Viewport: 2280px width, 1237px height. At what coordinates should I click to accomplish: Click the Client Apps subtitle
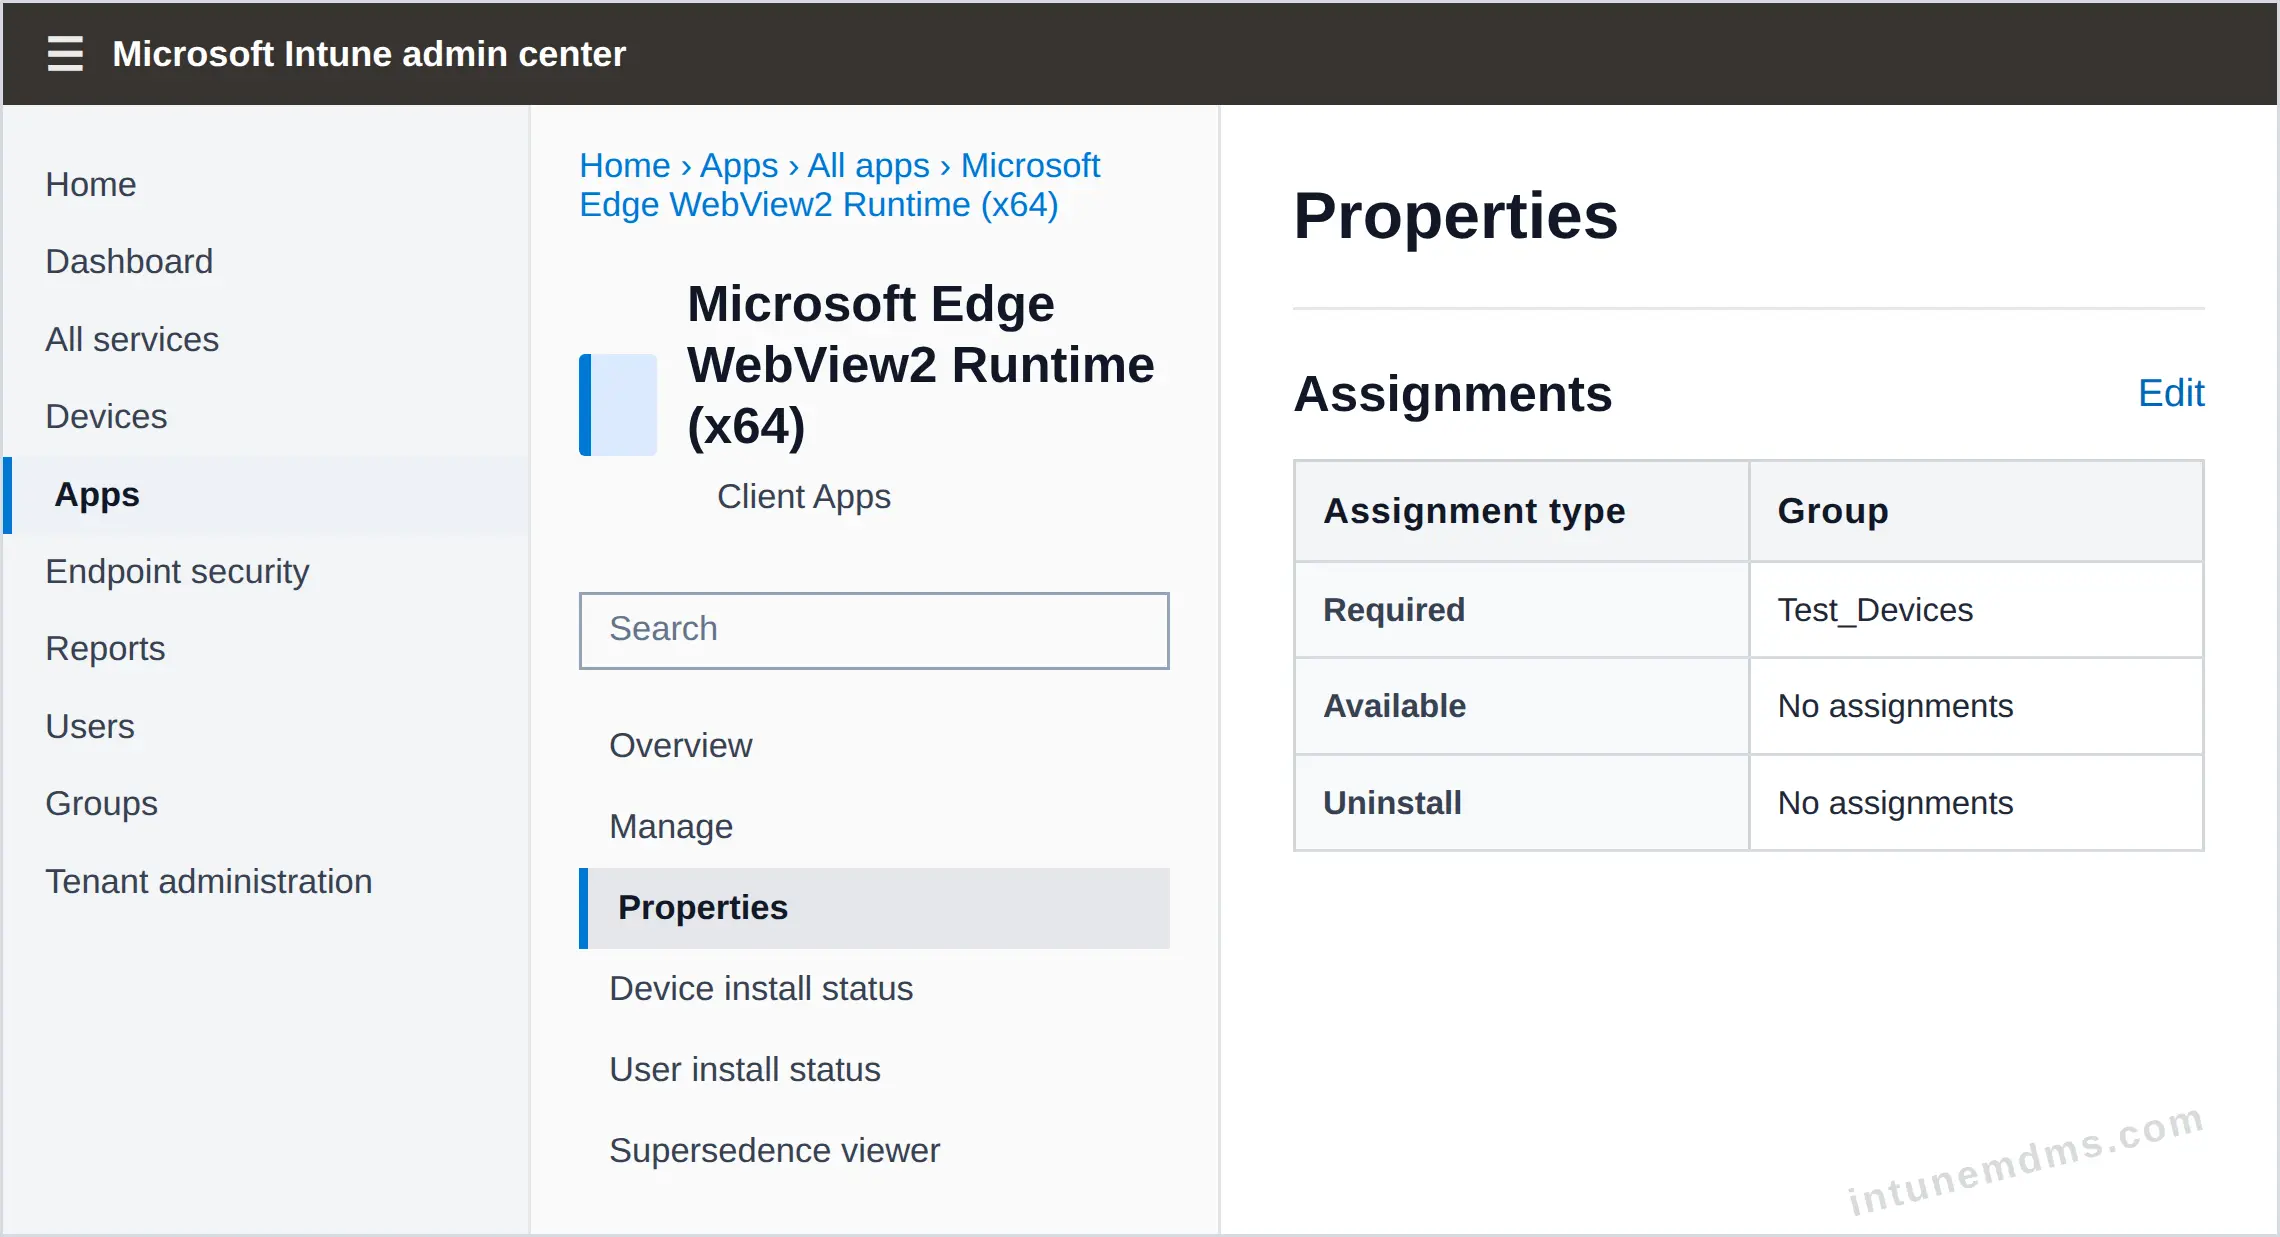[x=803, y=496]
